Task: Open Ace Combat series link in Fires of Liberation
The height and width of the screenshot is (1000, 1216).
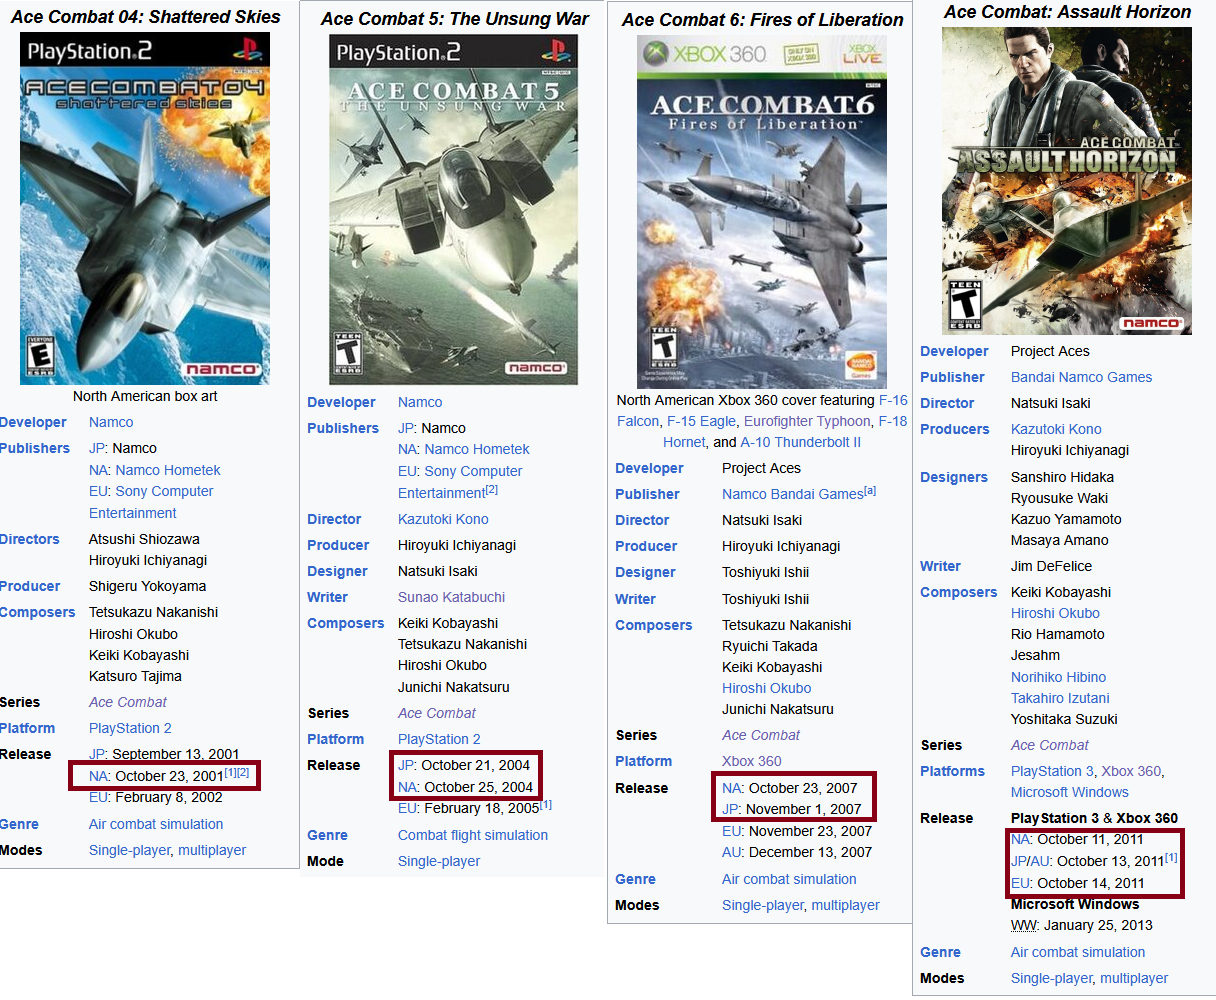Action: pyautogui.click(x=761, y=735)
